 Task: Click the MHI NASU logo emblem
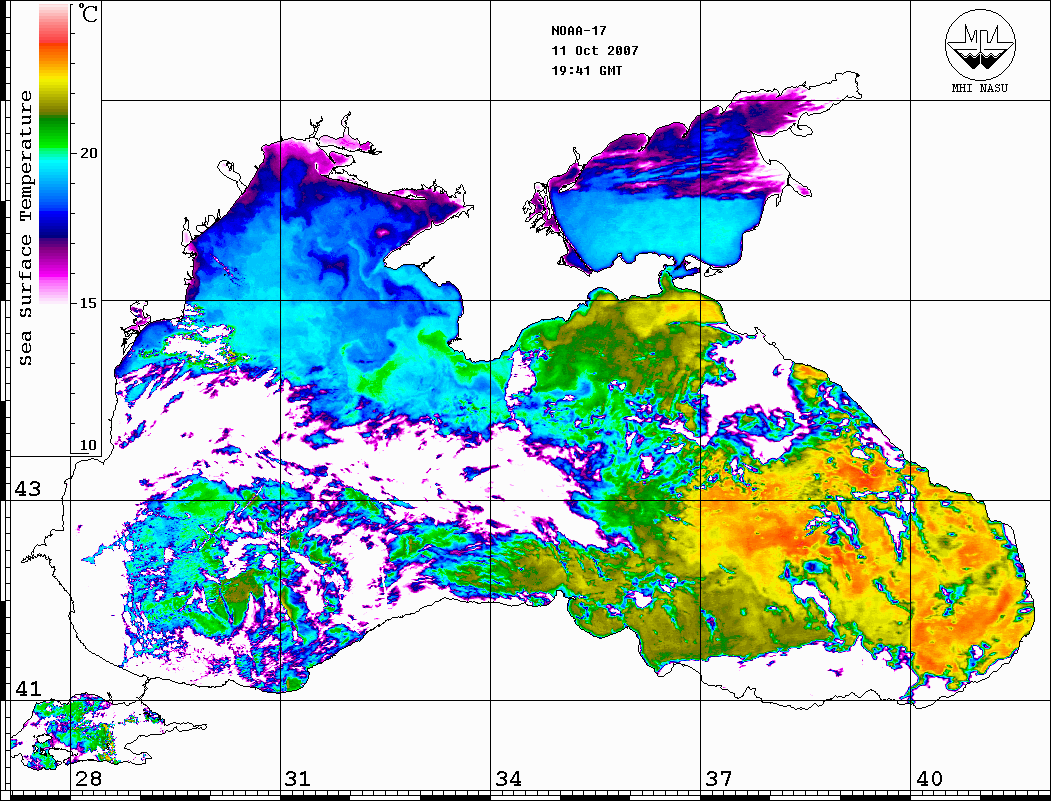pos(980,44)
